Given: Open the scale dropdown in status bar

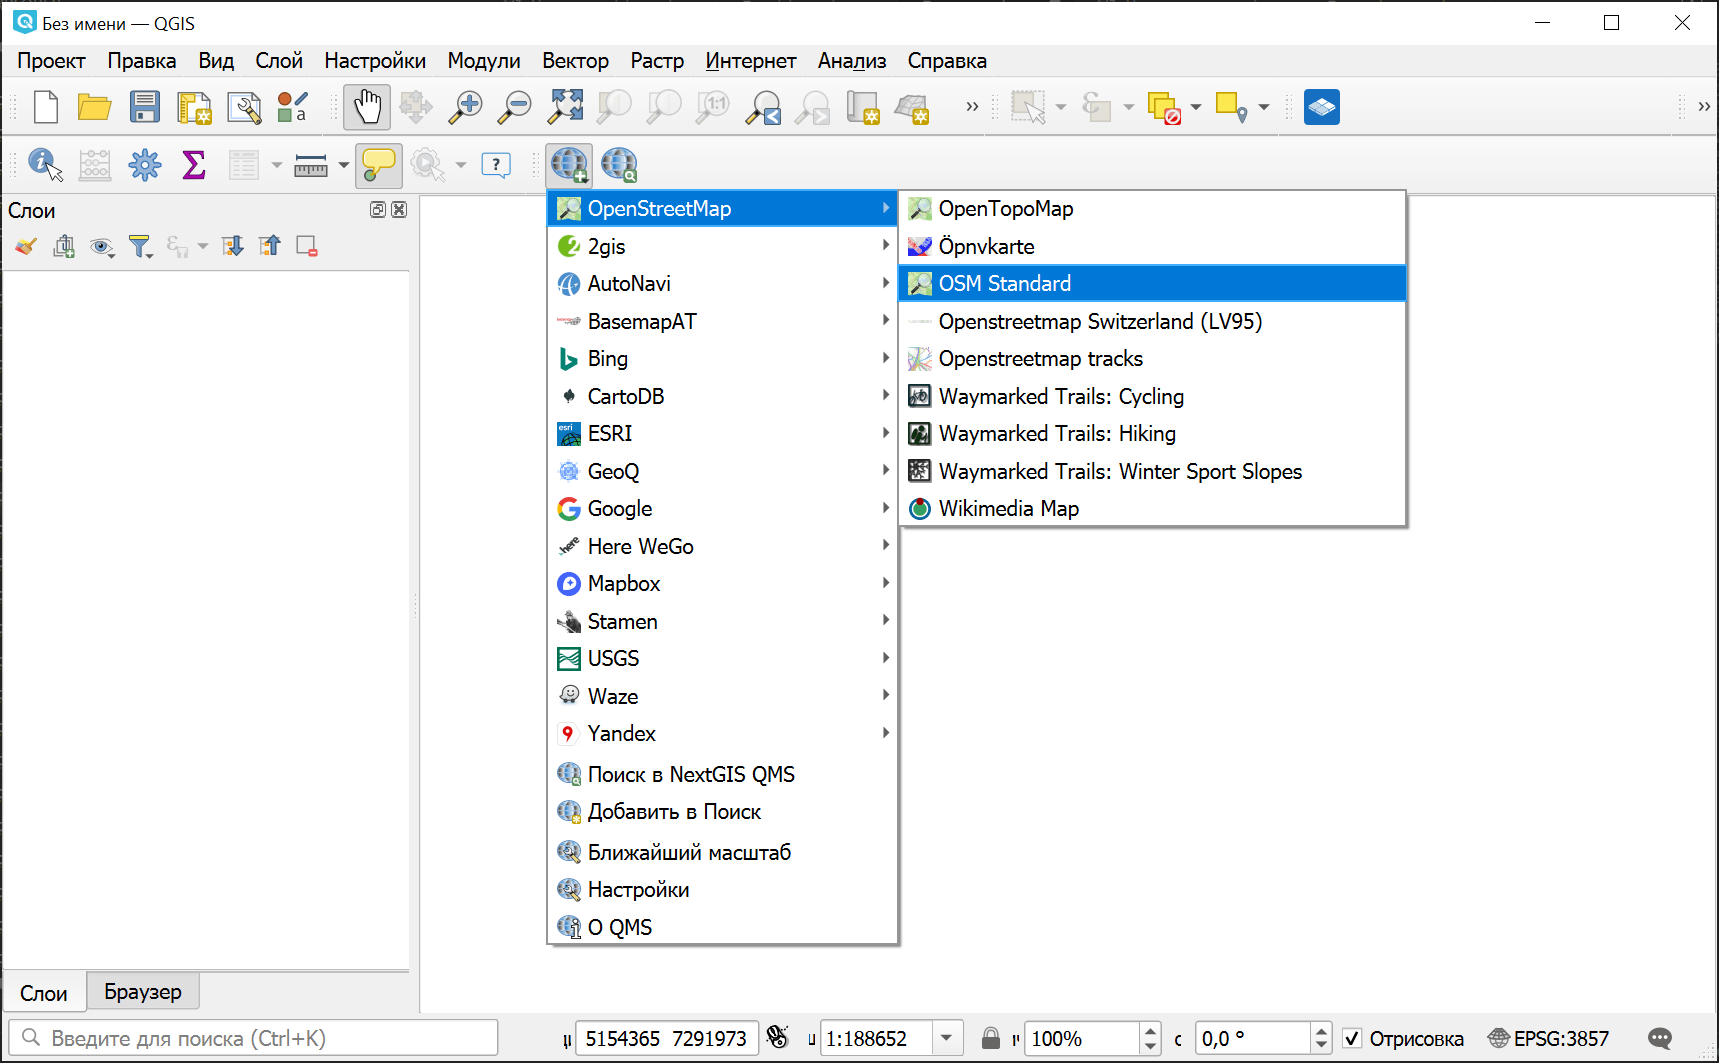Looking at the screenshot, I should click(x=946, y=1038).
